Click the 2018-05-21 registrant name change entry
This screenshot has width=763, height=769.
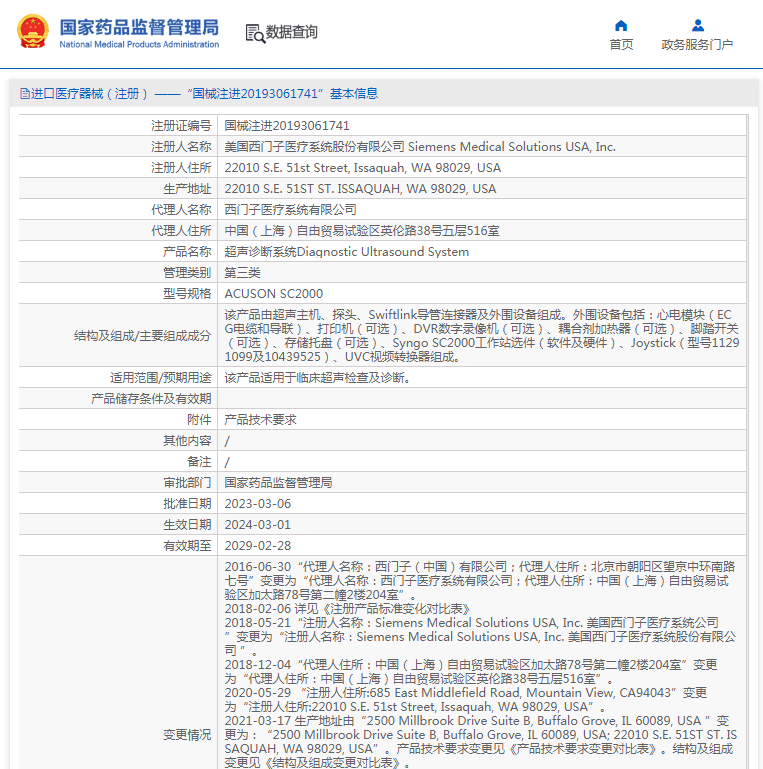pyautogui.click(x=481, y=637)
